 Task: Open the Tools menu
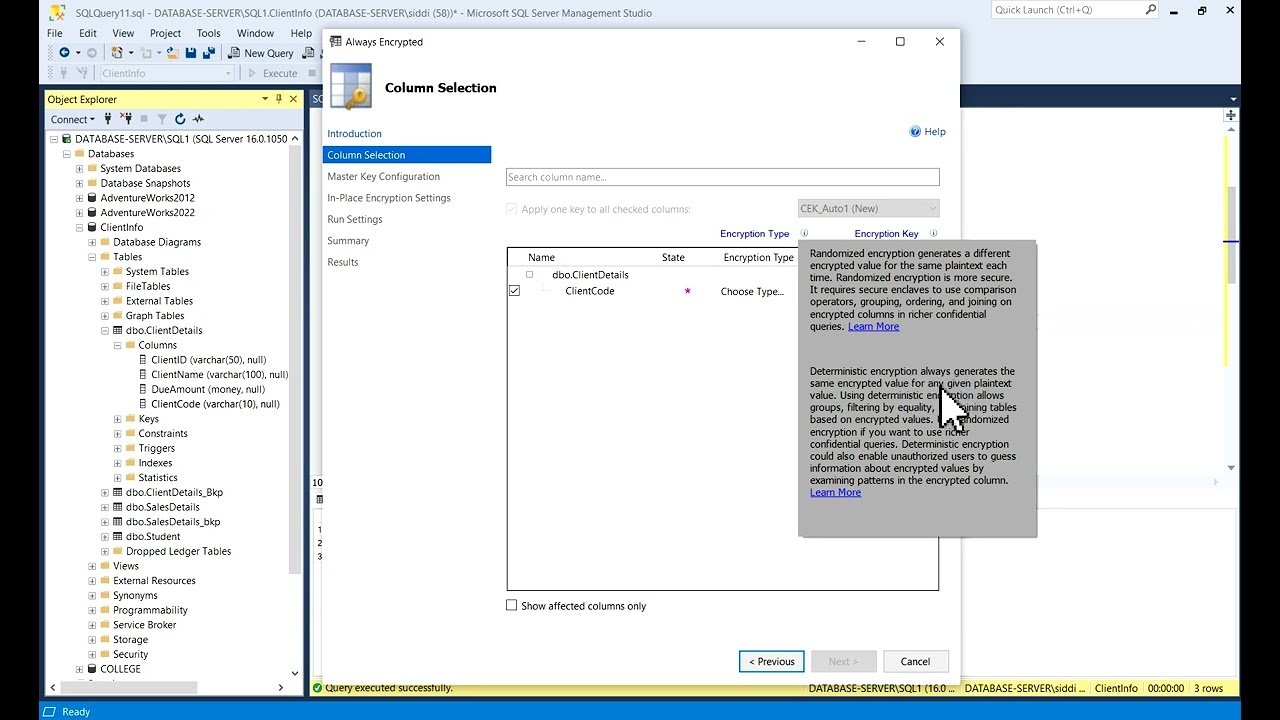(x=209, y=33)
